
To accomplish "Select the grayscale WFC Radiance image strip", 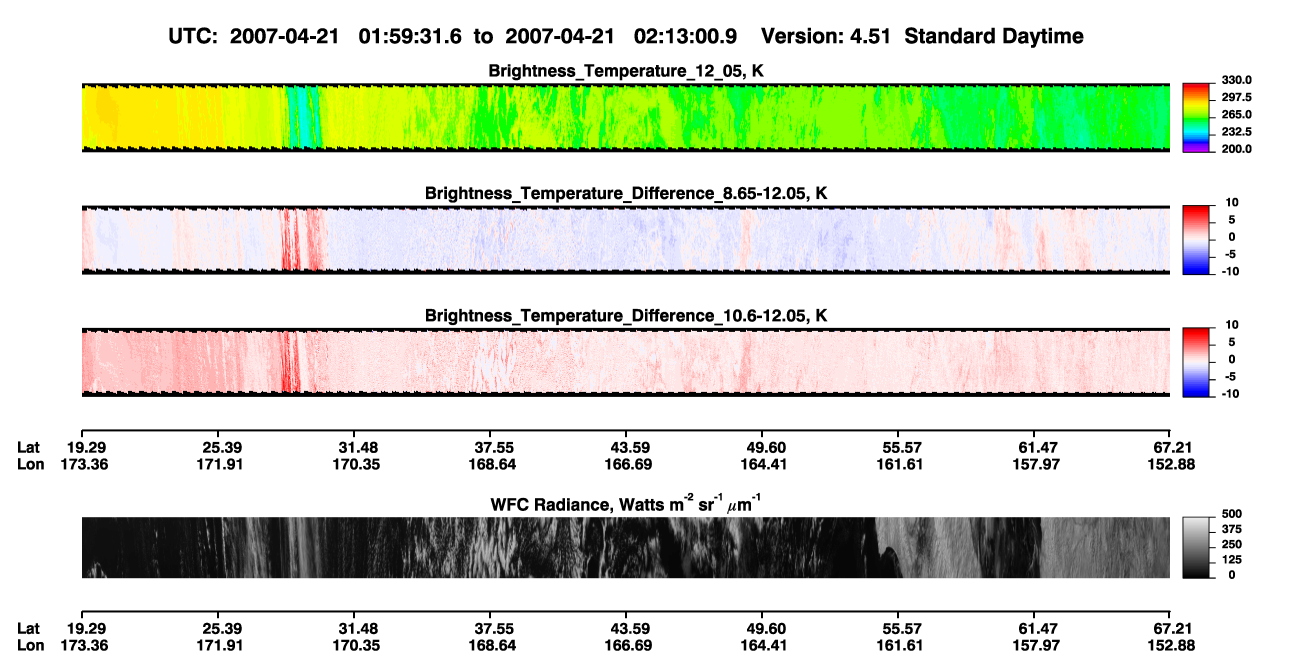I will tap(625, 547).
